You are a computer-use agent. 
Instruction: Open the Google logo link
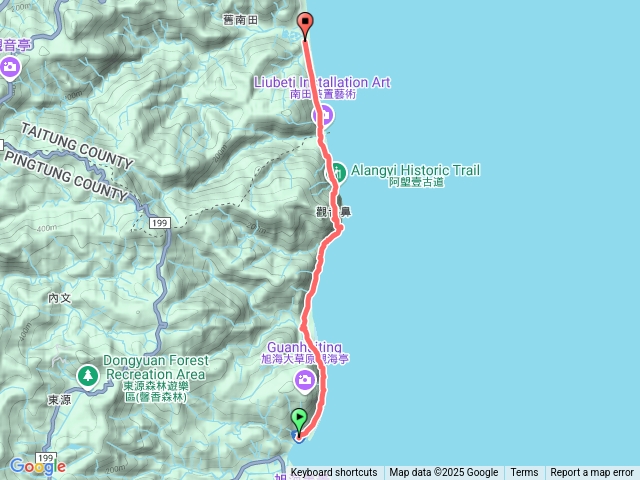click(38, 466)
